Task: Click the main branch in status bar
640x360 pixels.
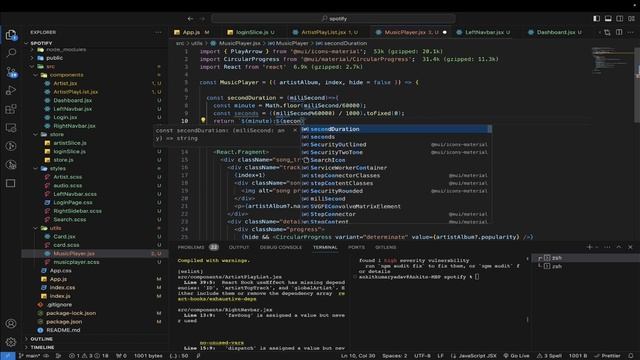Action: point(29,356)
